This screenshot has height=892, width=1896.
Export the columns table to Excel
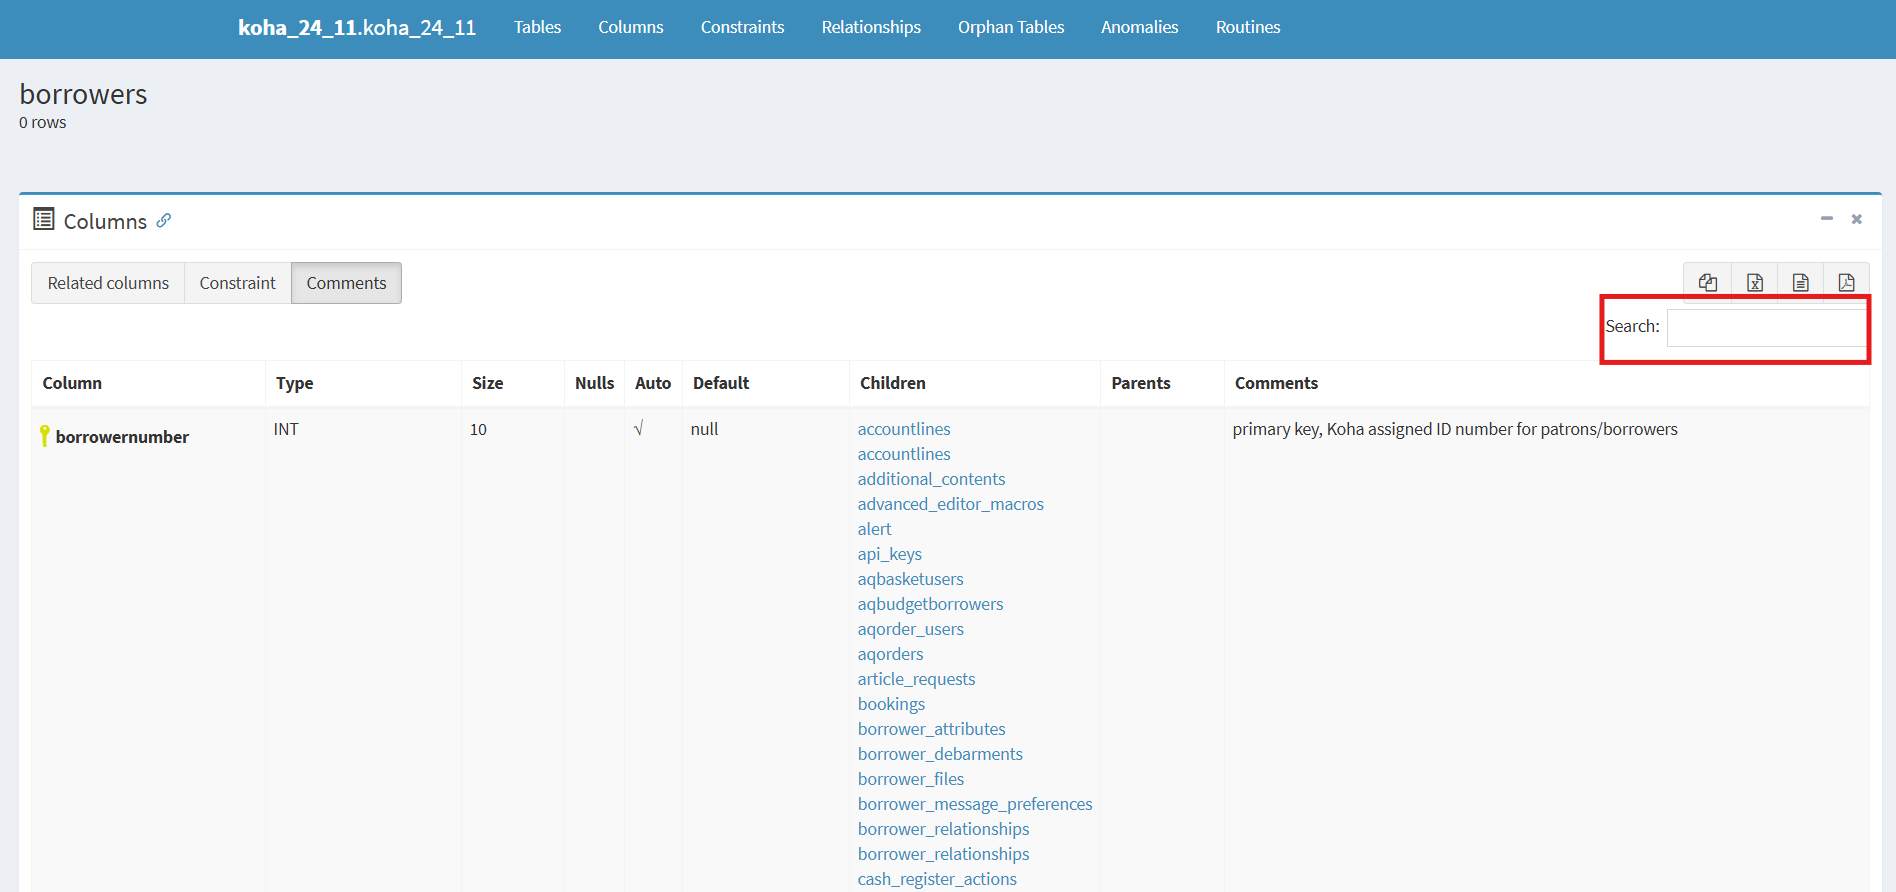pyautogui.click(x=1755, y=282)
